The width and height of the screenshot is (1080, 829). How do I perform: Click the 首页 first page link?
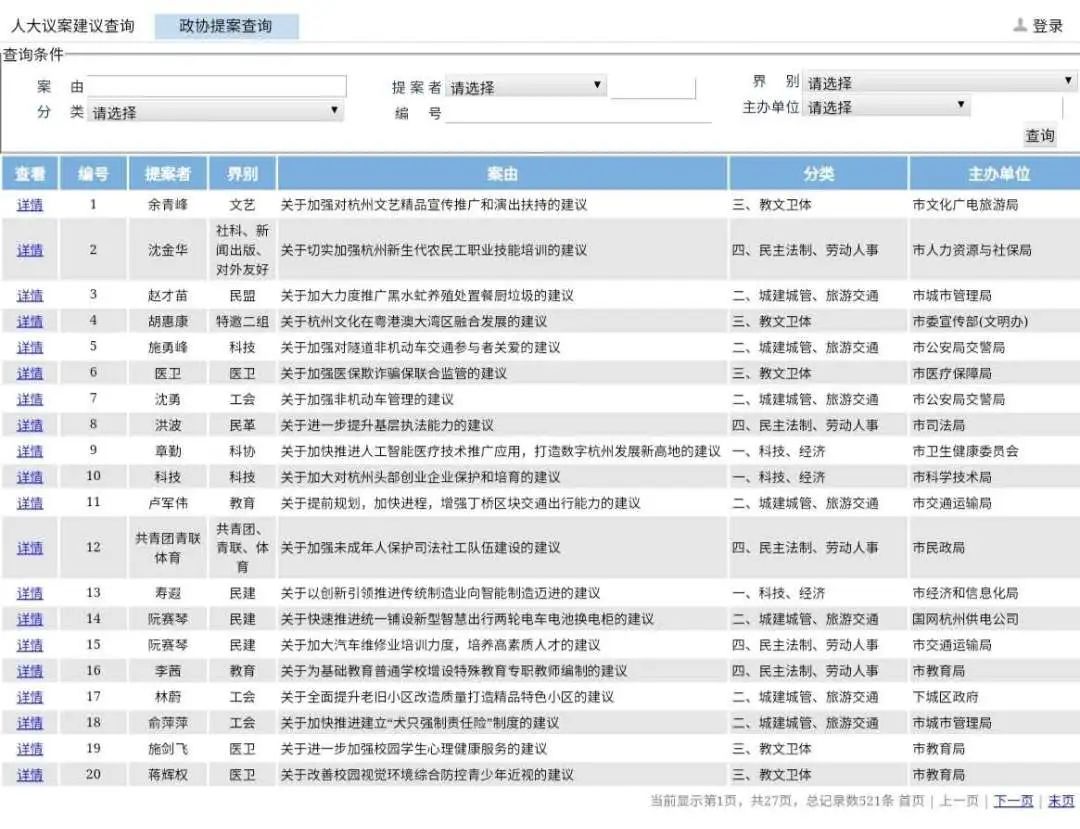click(911, 801)
